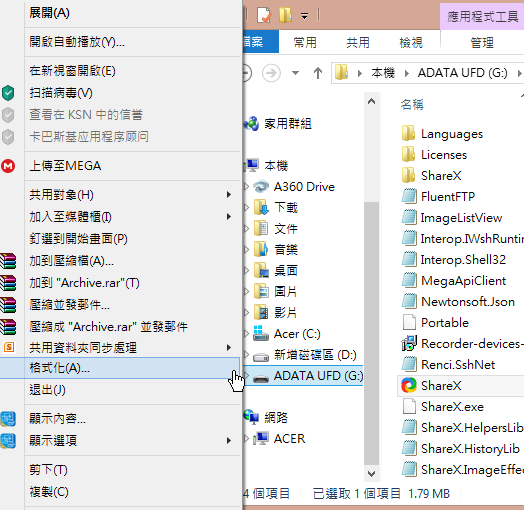Click the Kaspersky scan virus shield icon
This screenshot has height=510, width=524.
point(8,93)
